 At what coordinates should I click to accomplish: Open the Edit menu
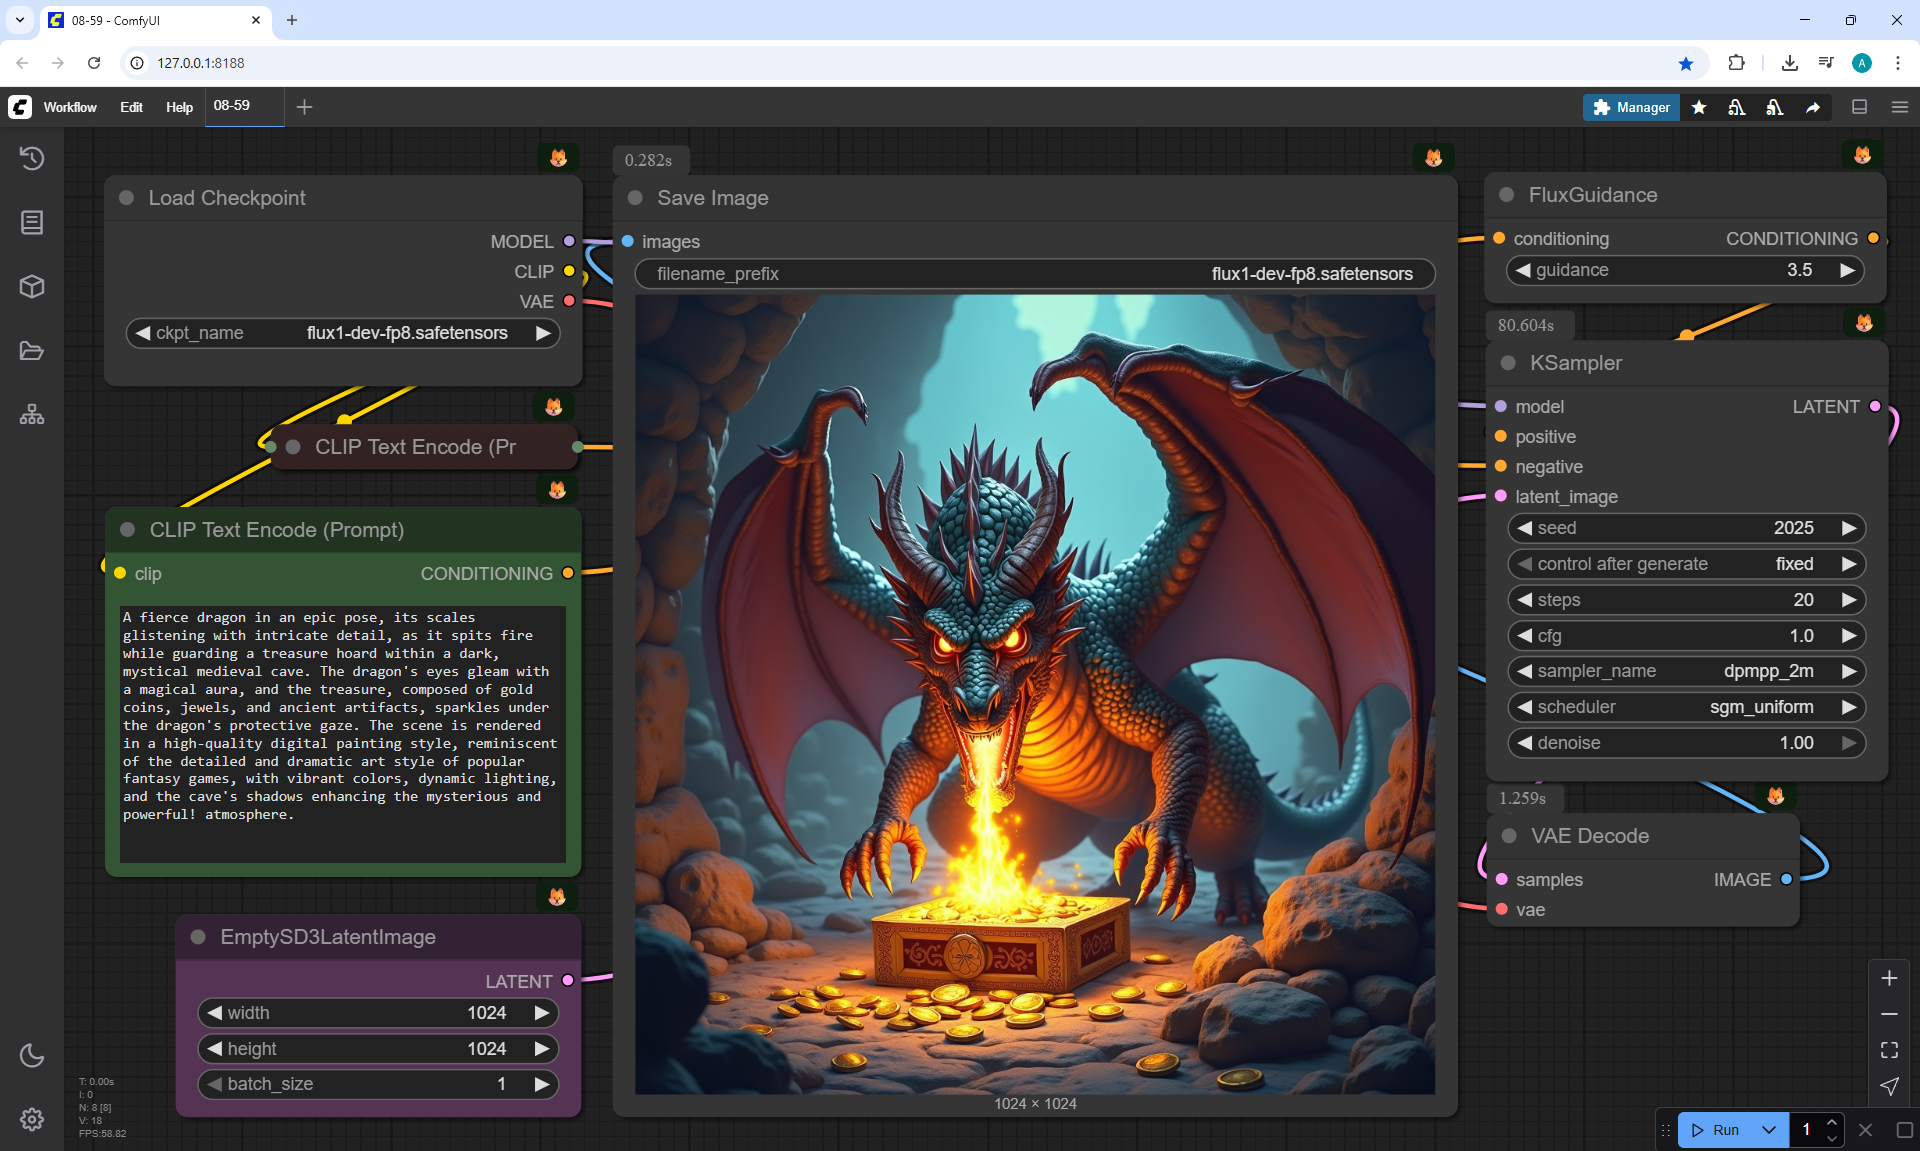(x=131, y=107)
